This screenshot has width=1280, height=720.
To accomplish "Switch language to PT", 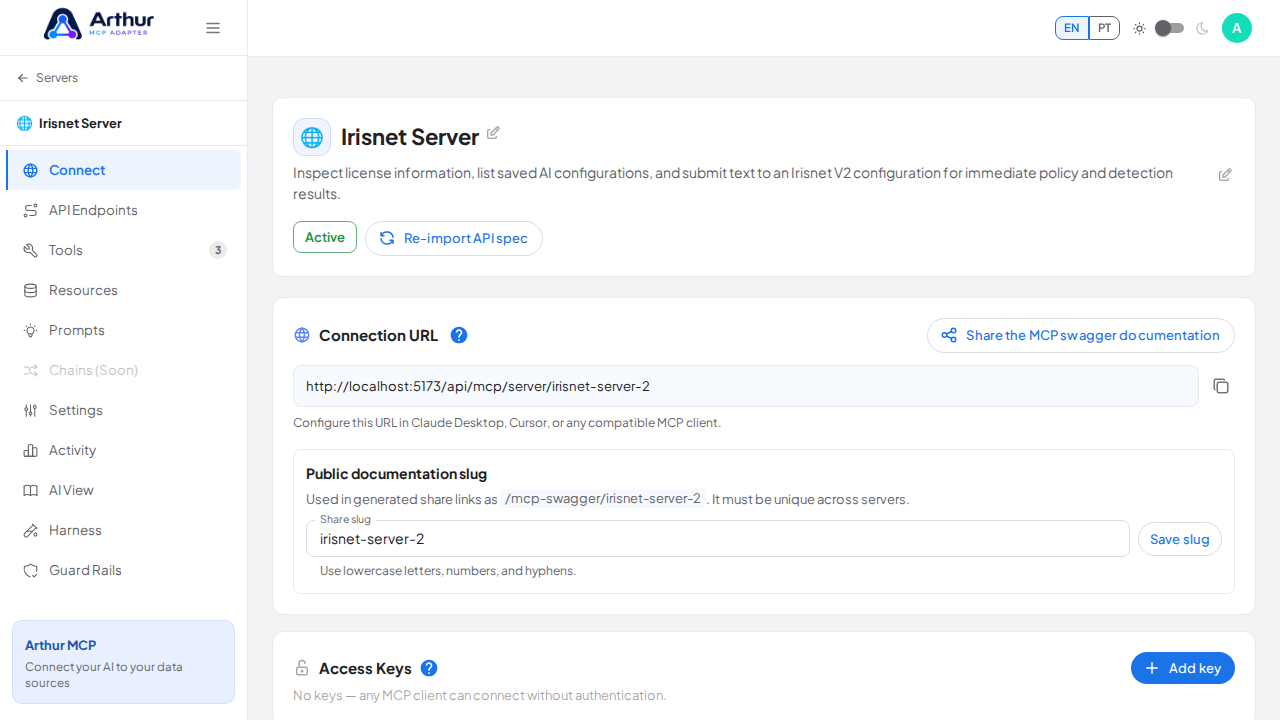I will (x=1104, y=28).
